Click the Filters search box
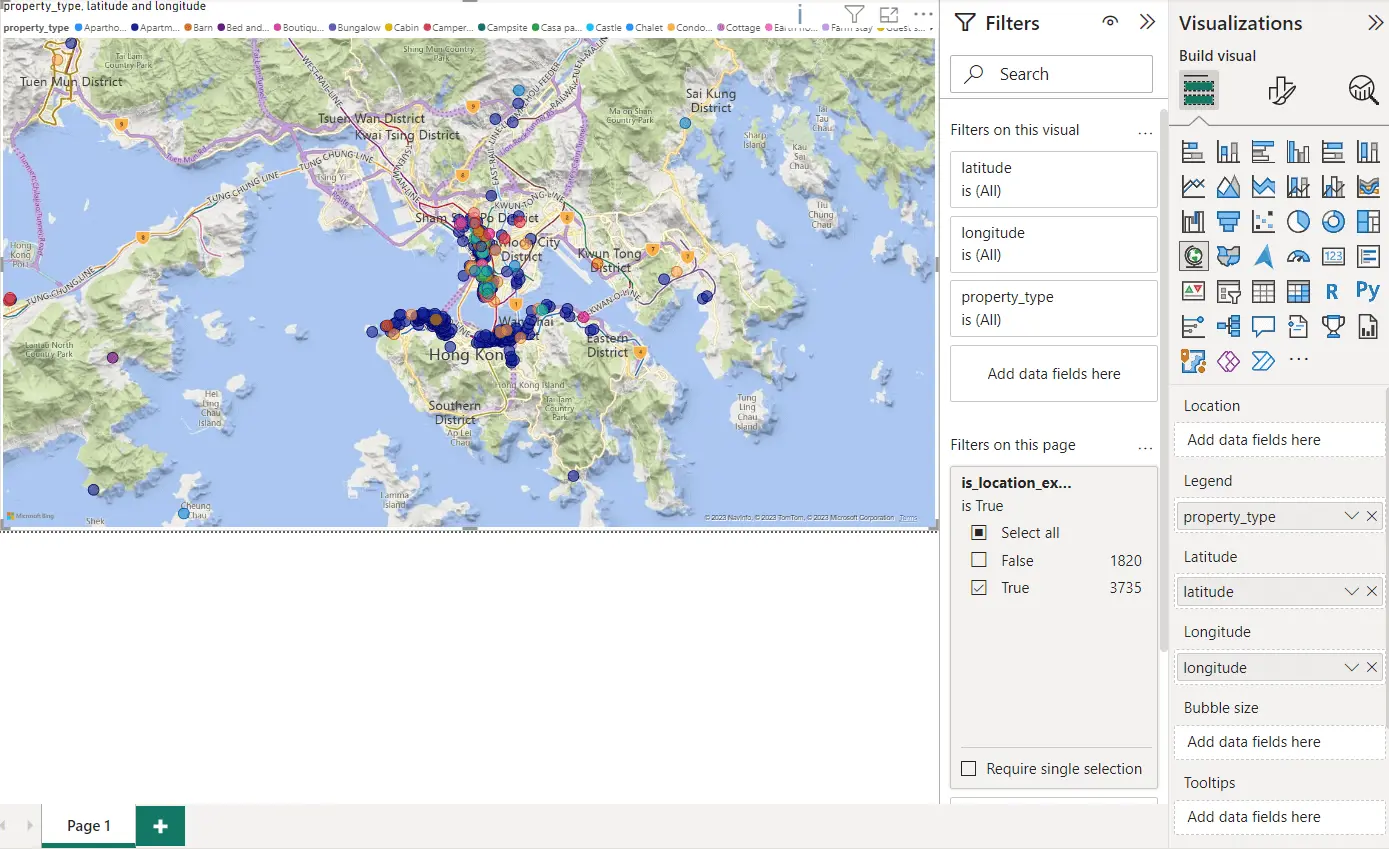 tap(1052, 74)
